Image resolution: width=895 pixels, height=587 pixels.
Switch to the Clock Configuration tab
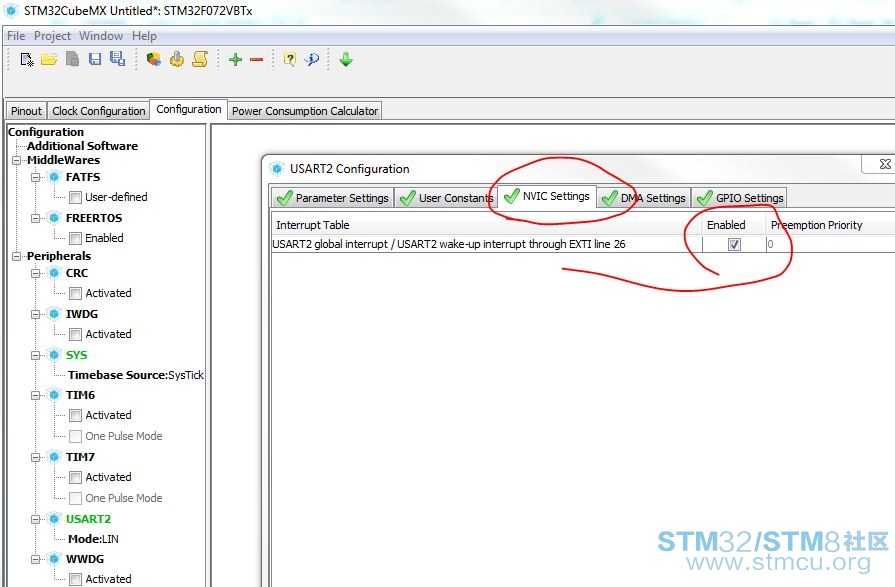99,111
